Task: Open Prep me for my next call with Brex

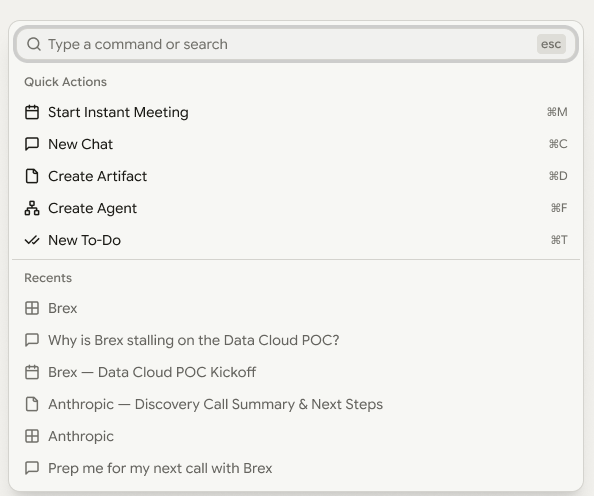Action: click(296, 468)
